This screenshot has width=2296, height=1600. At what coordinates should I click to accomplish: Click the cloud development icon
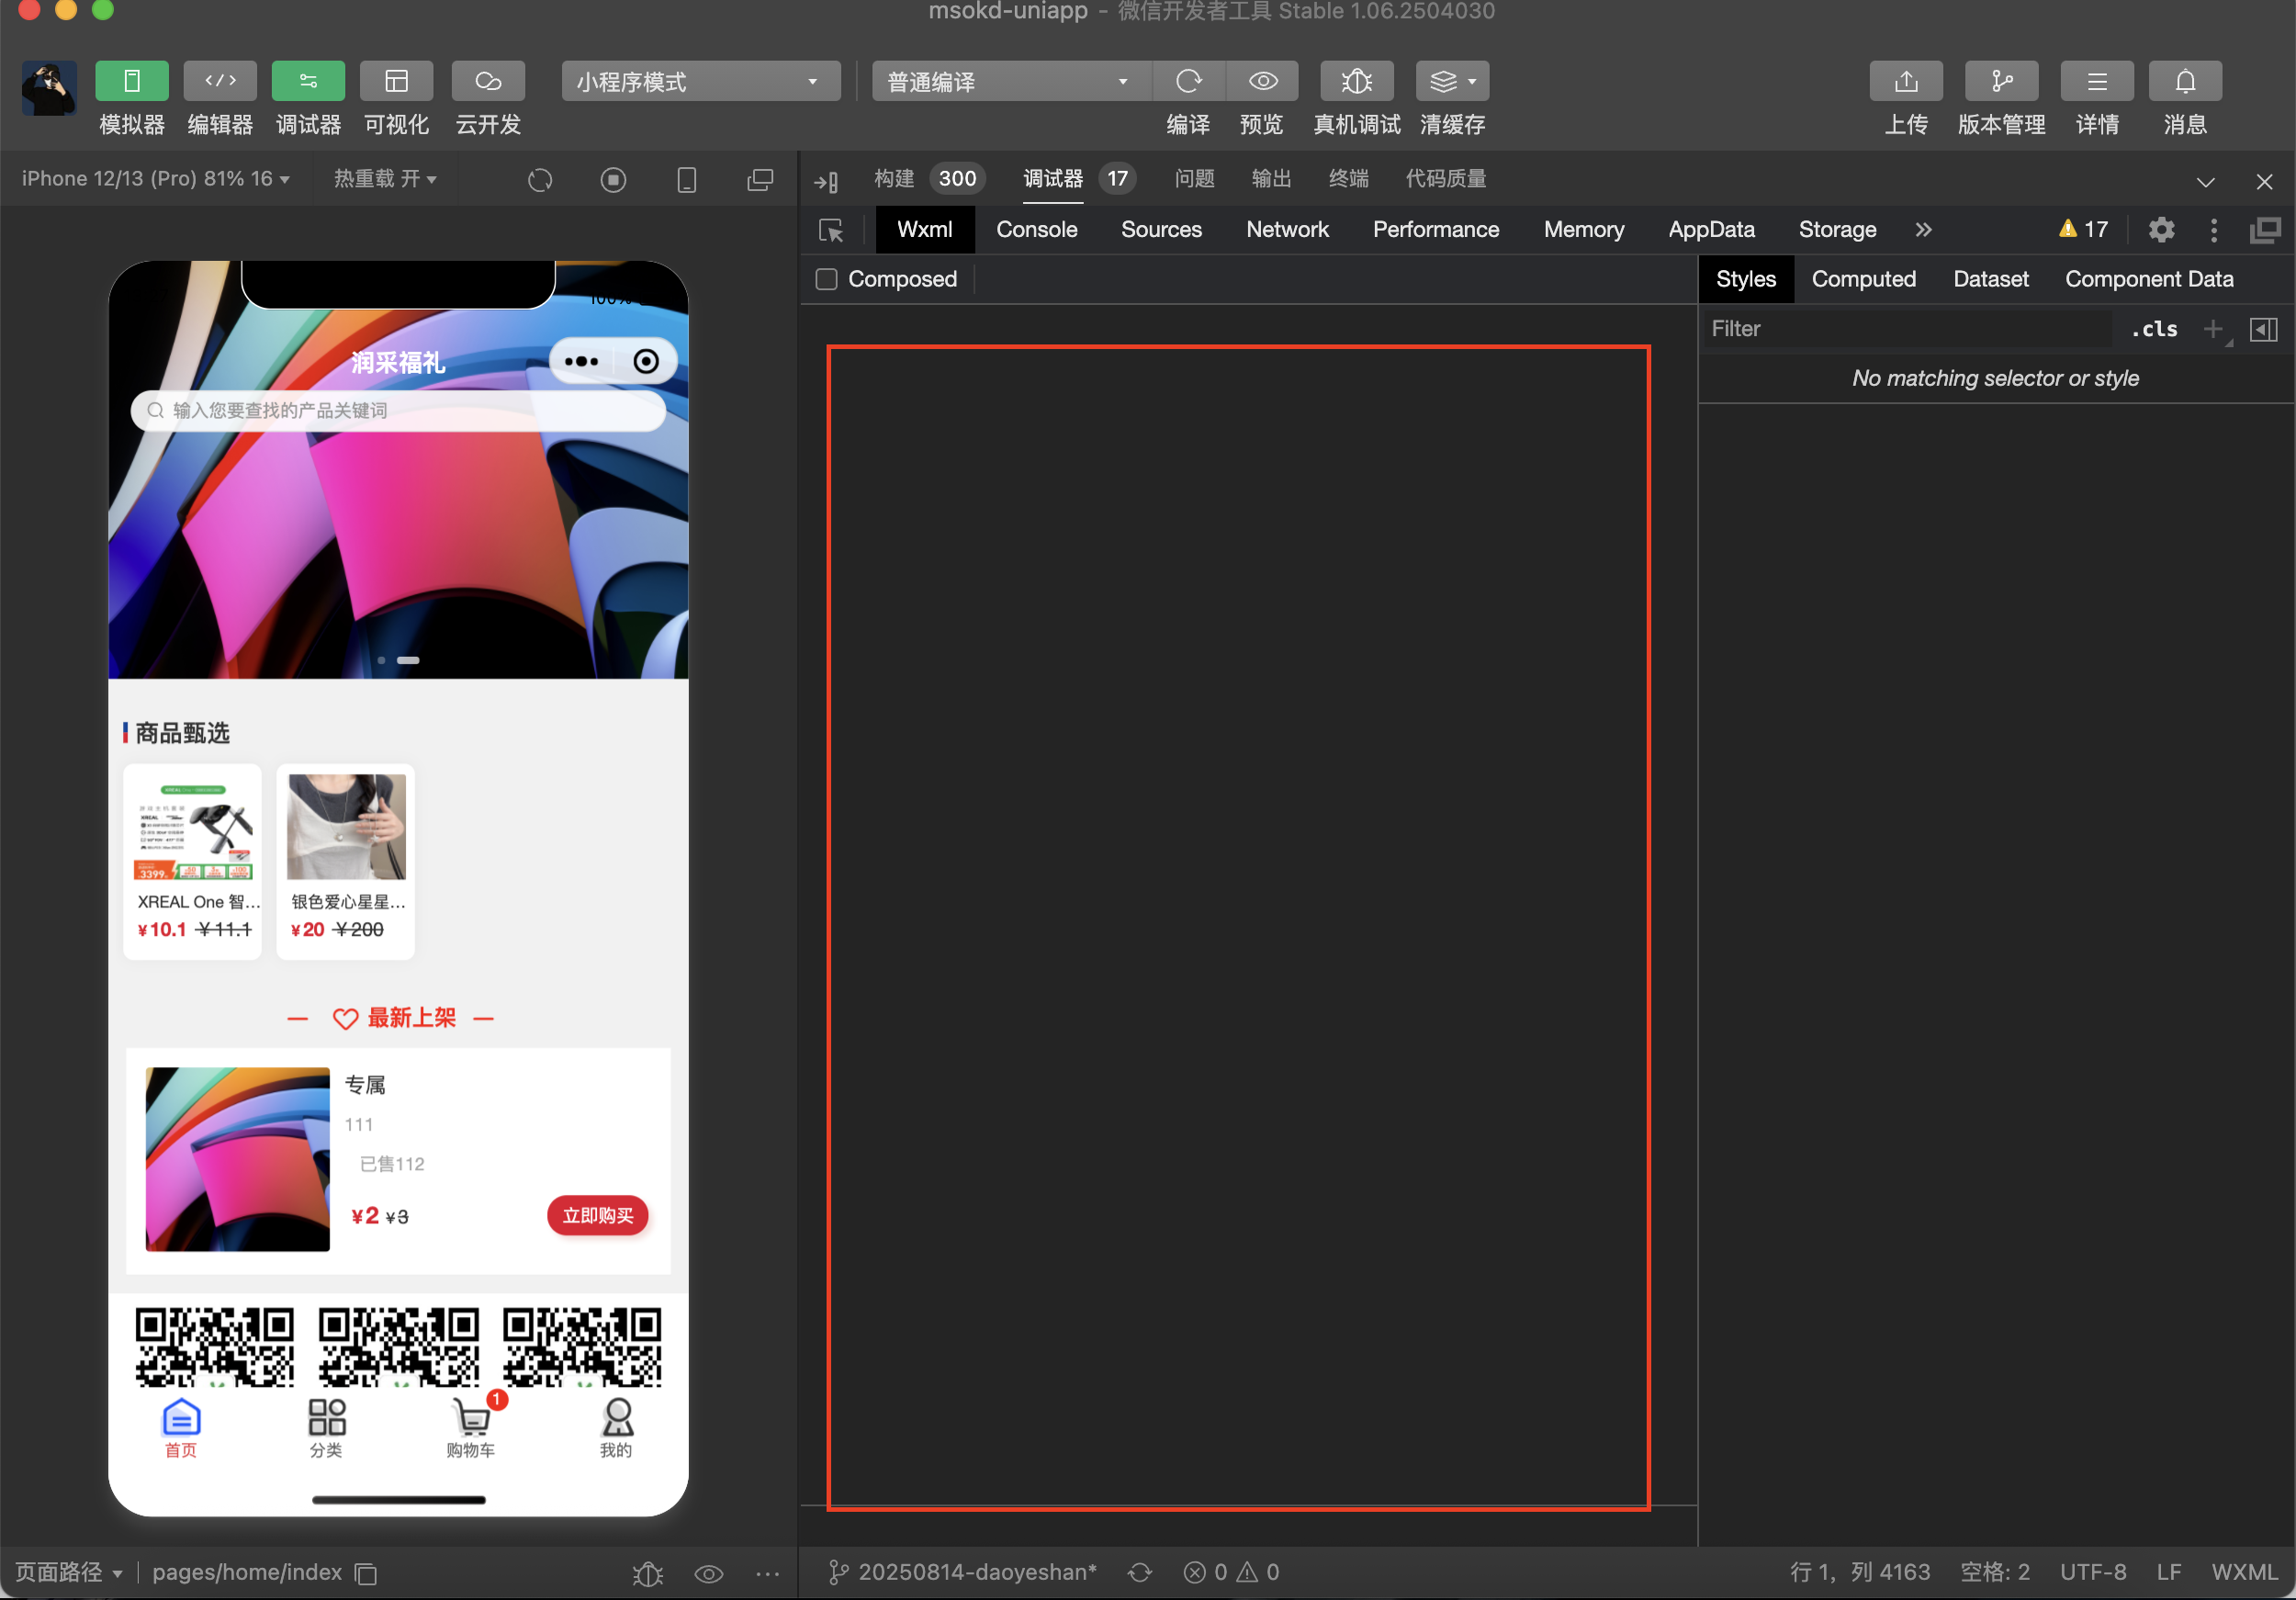[x=488, y=81]
